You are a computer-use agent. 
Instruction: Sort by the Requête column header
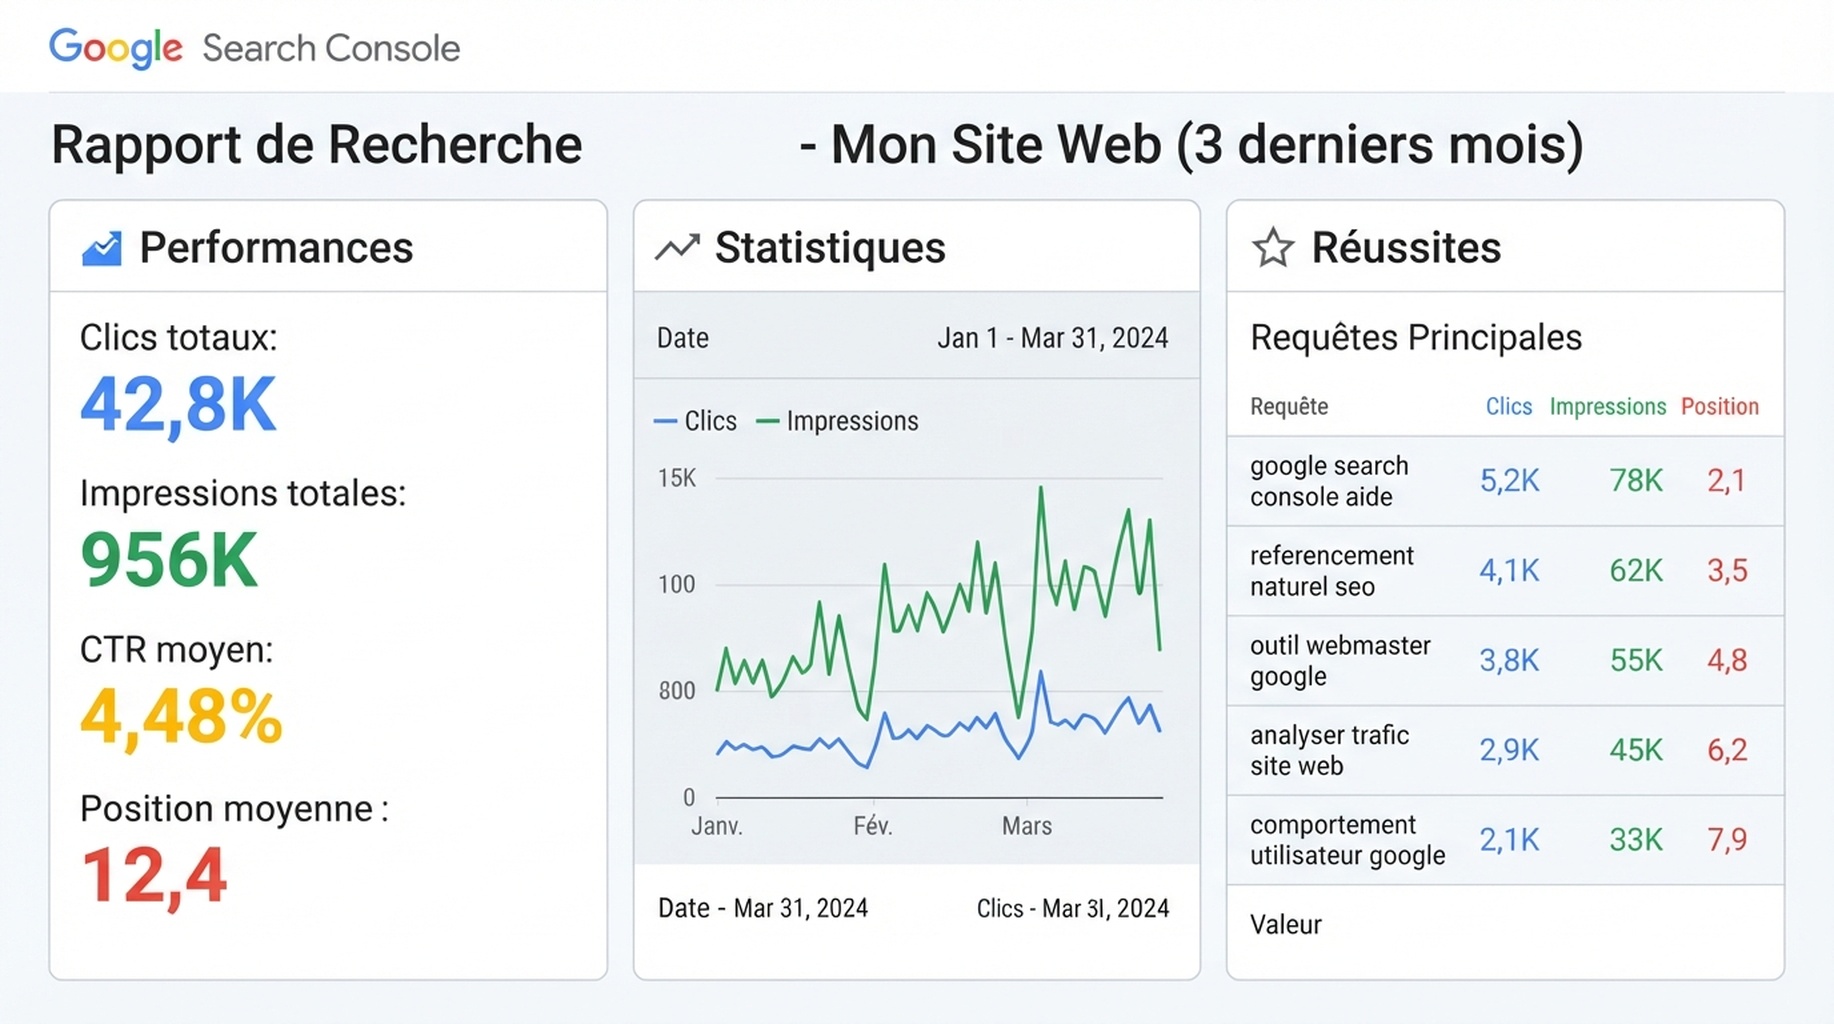[x=1289, y=406]
